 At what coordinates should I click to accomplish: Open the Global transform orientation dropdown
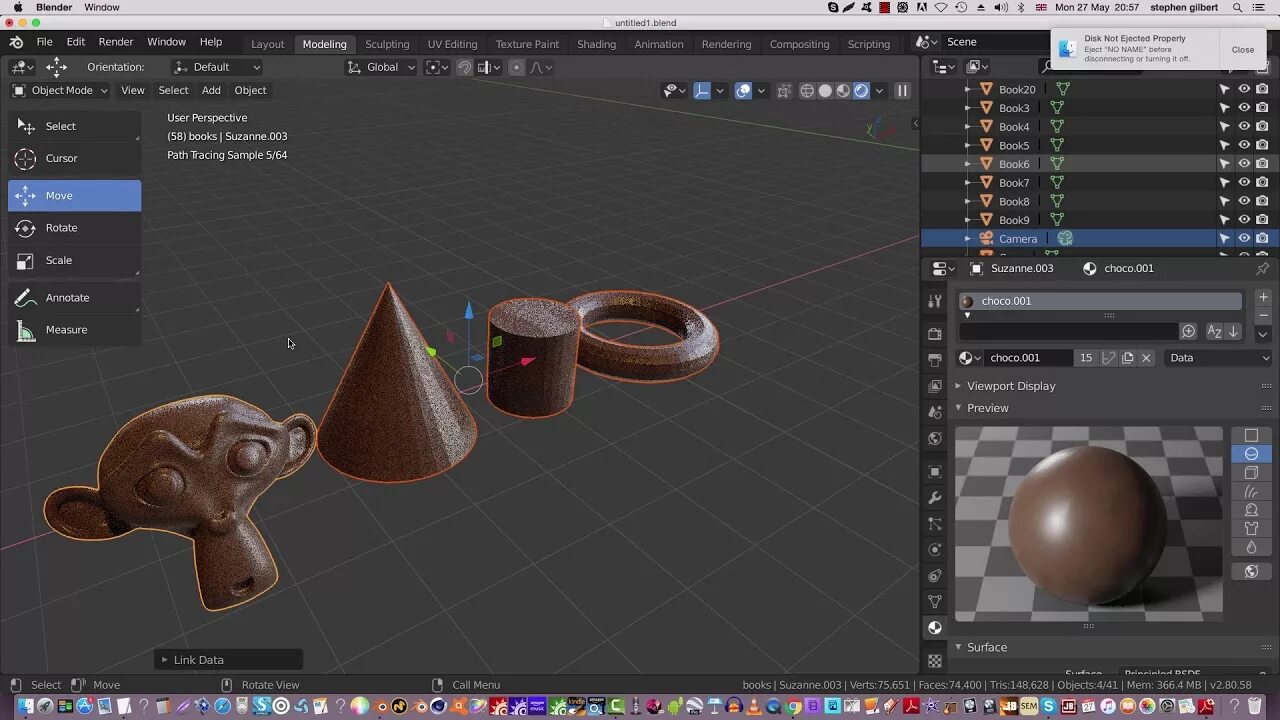(x=381, y=67)
